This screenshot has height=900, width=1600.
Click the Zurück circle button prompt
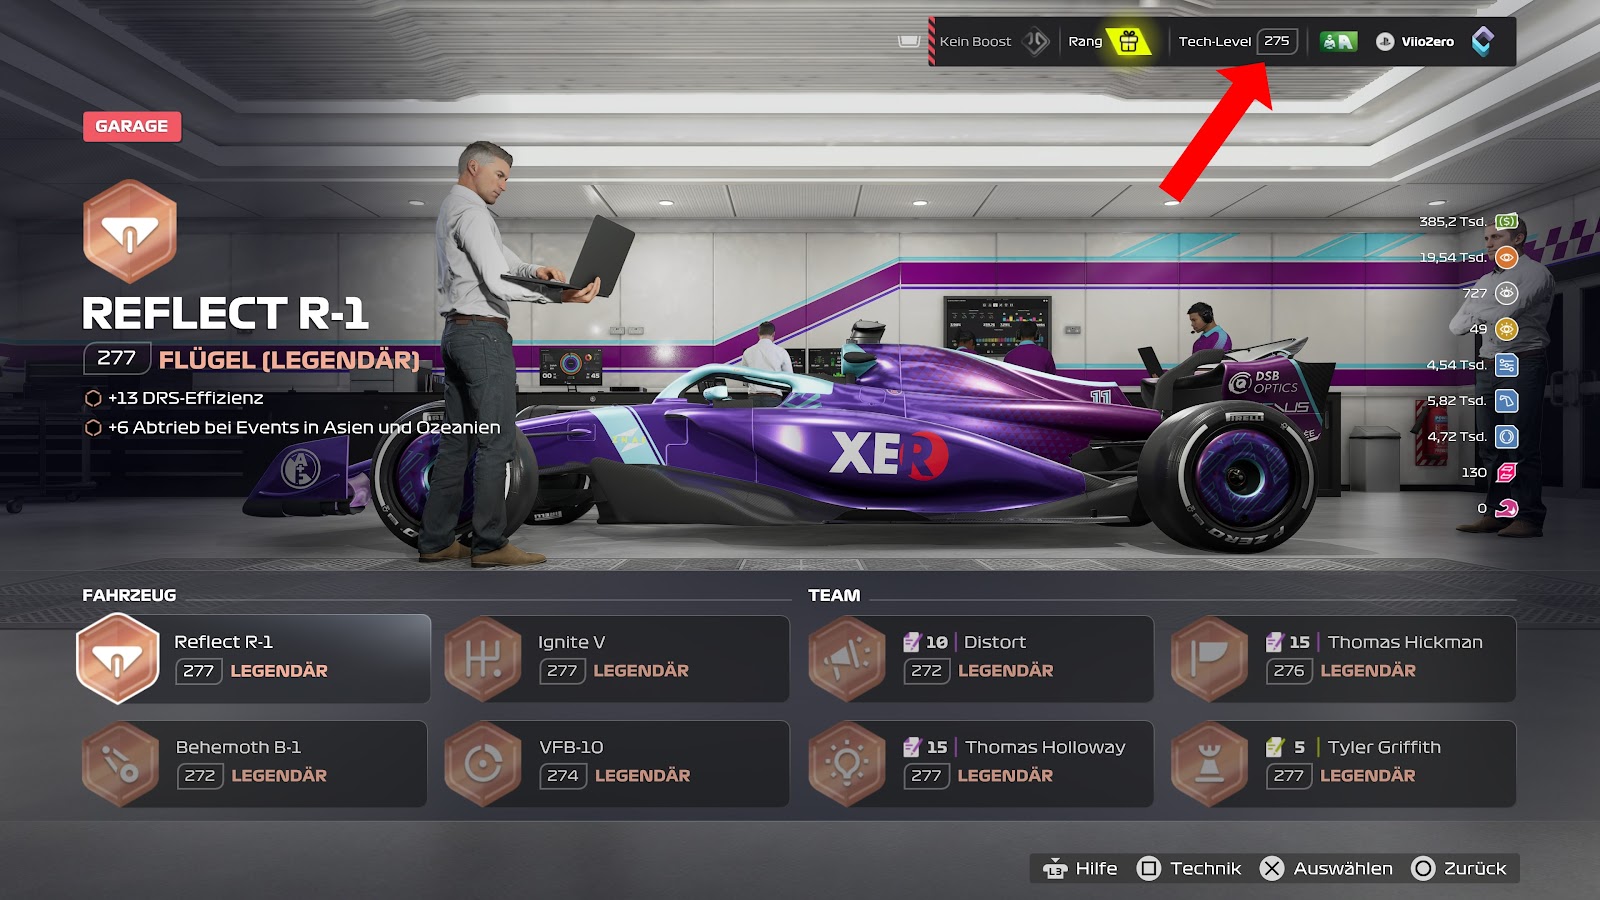coord(1458,868)
